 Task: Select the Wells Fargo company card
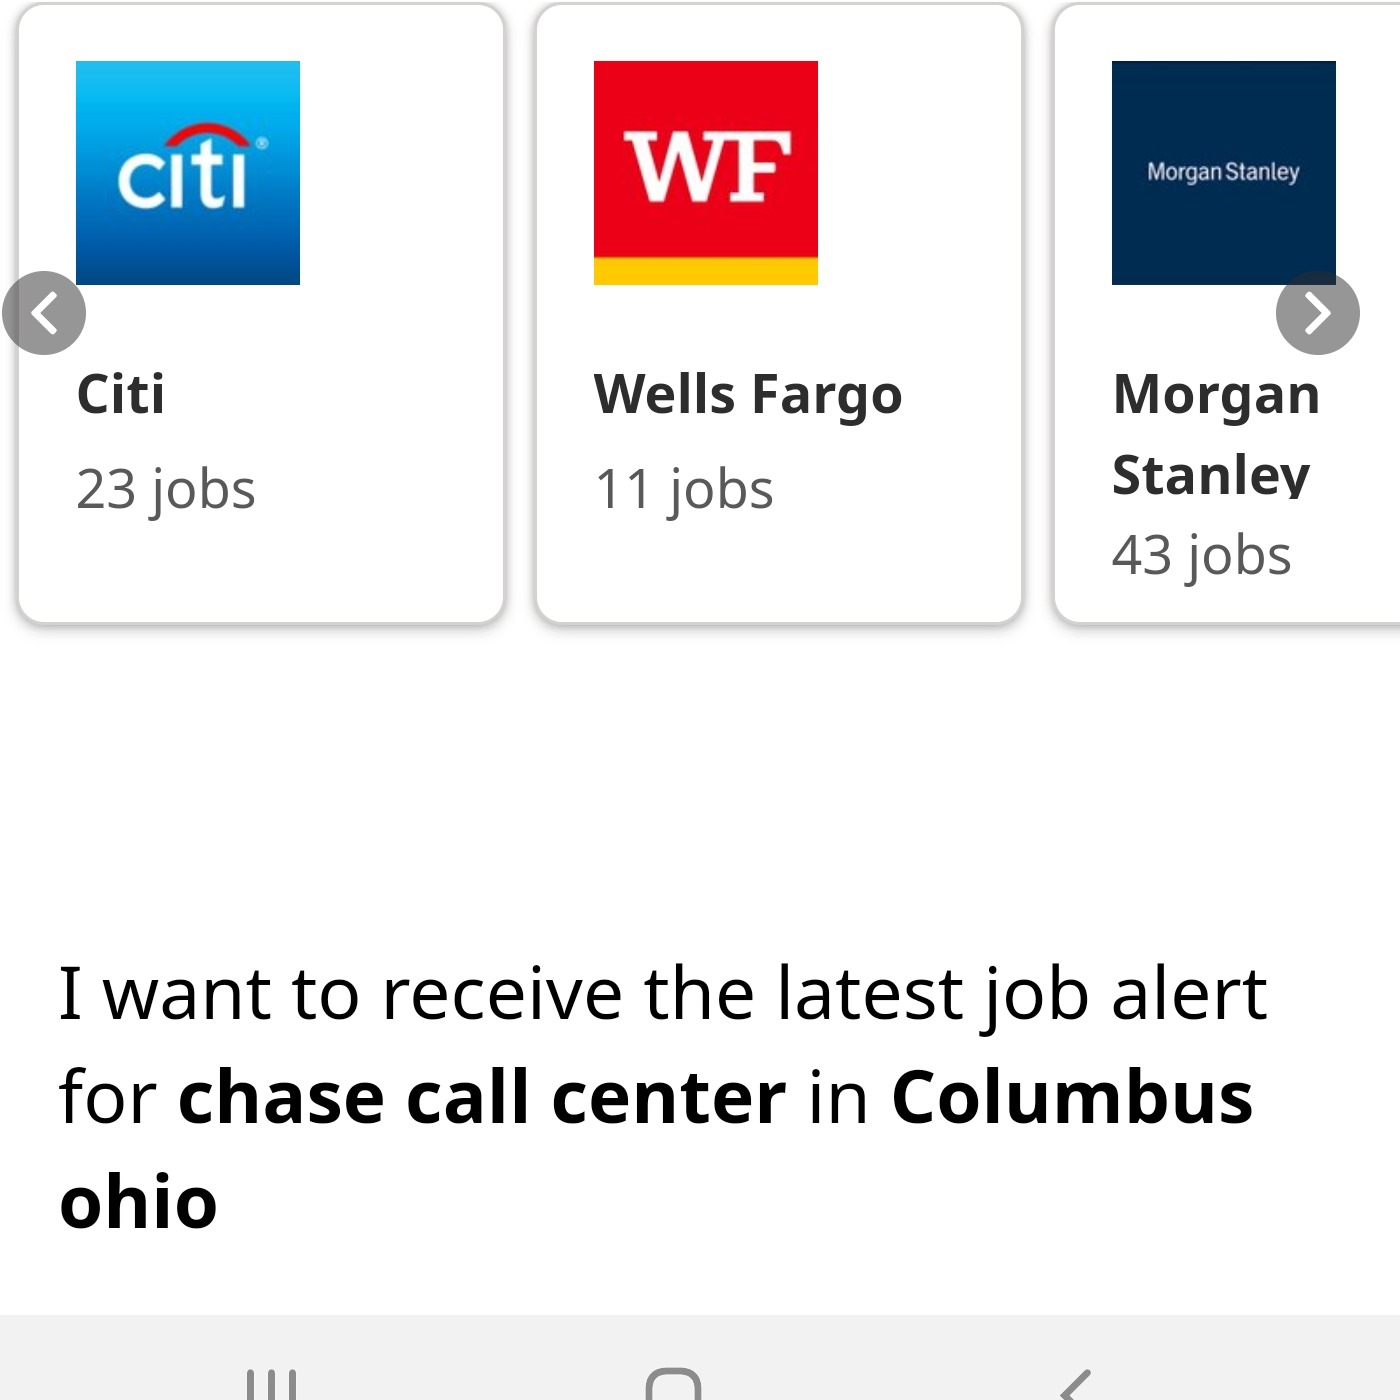point(779,314)
